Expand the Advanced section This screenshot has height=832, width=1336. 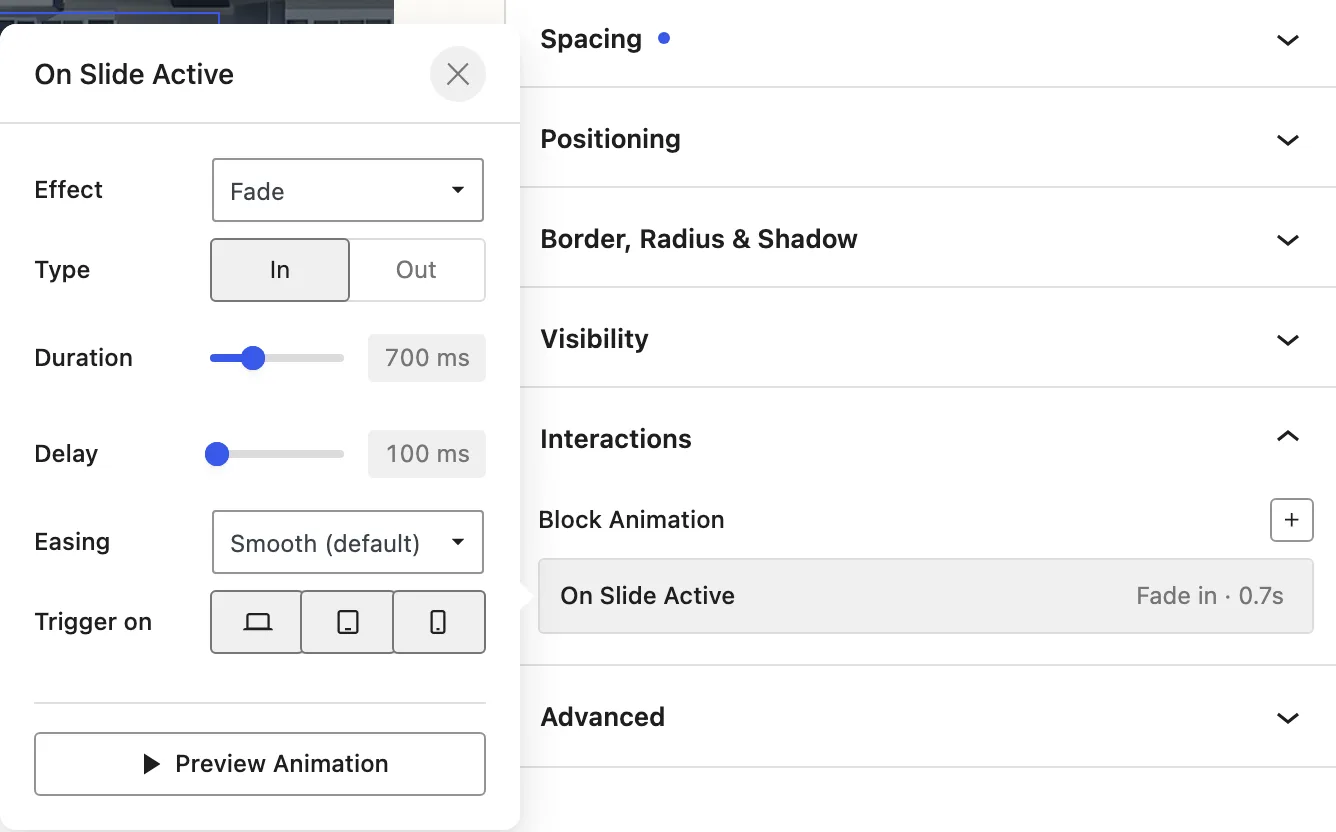tap(928, 717)
